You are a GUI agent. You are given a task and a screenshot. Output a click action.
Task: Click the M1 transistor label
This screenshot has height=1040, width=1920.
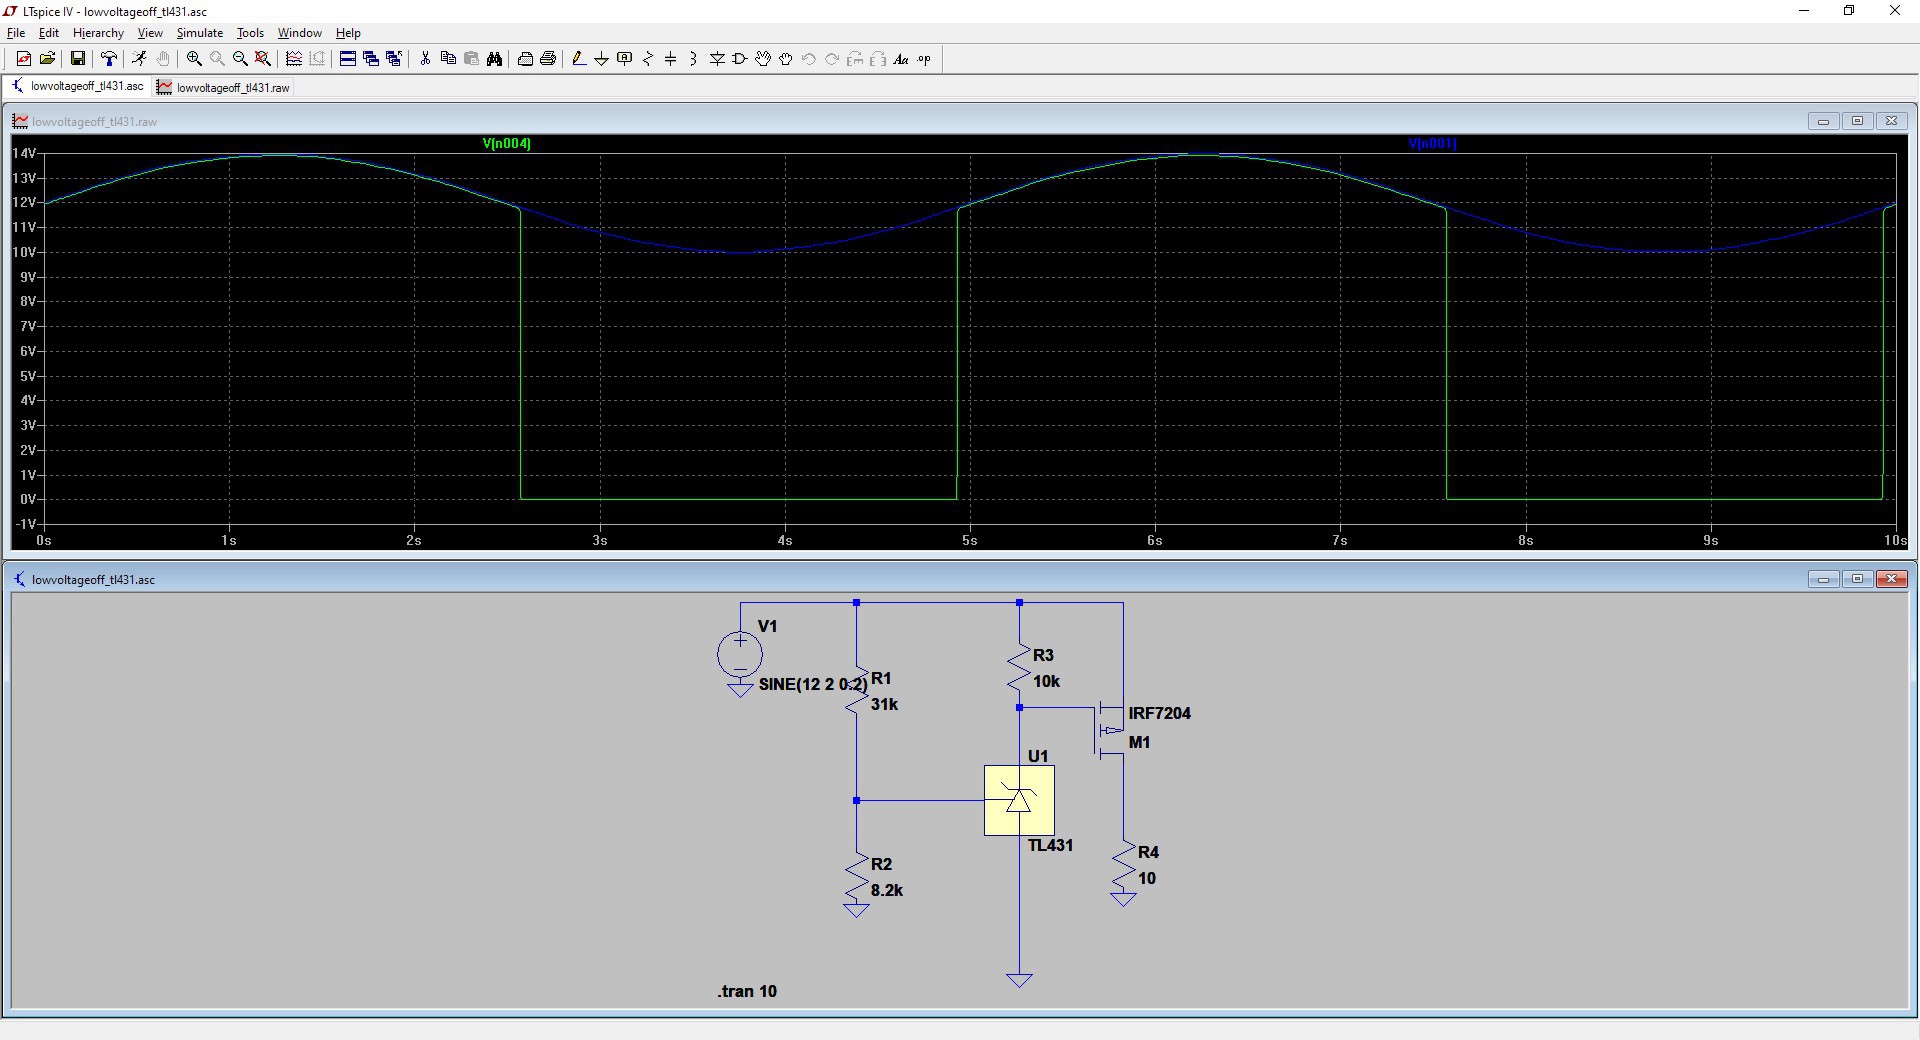point(1140,742)
